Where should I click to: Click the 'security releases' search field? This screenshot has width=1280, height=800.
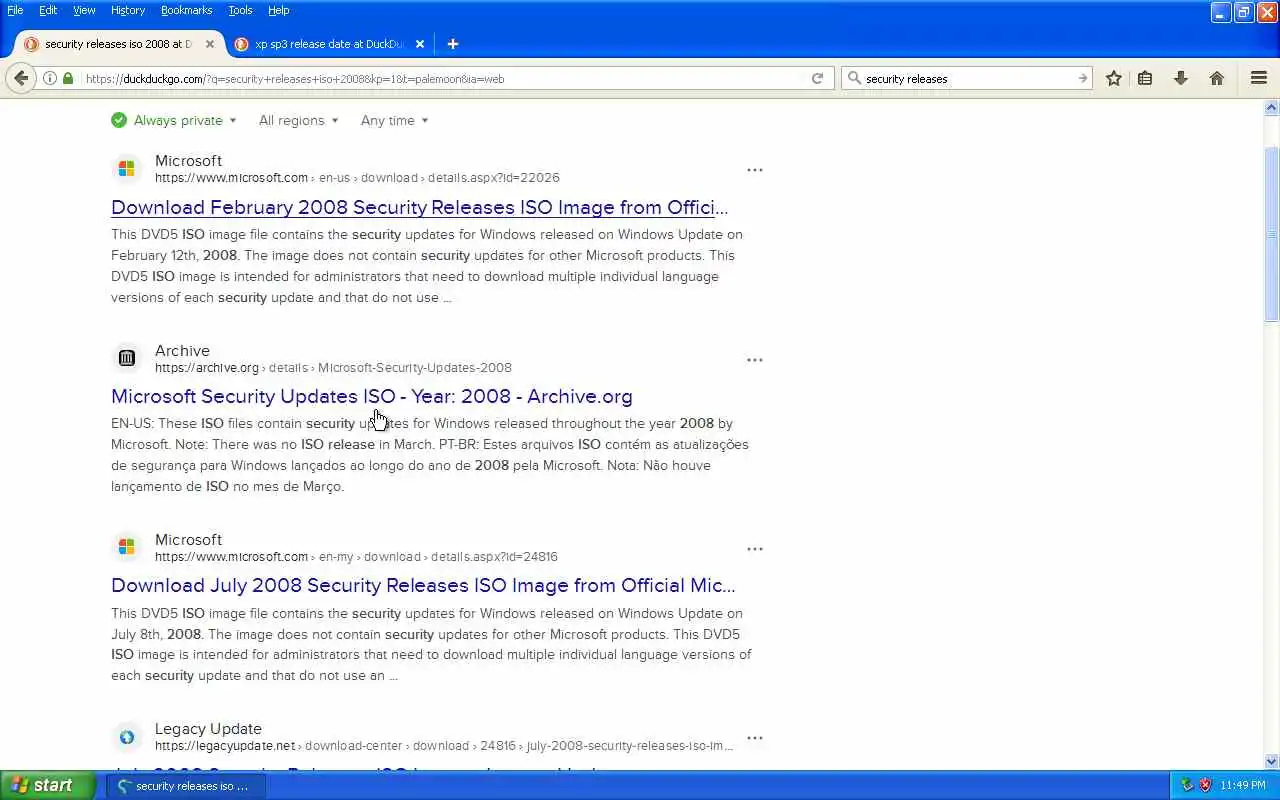coord(968,78)
